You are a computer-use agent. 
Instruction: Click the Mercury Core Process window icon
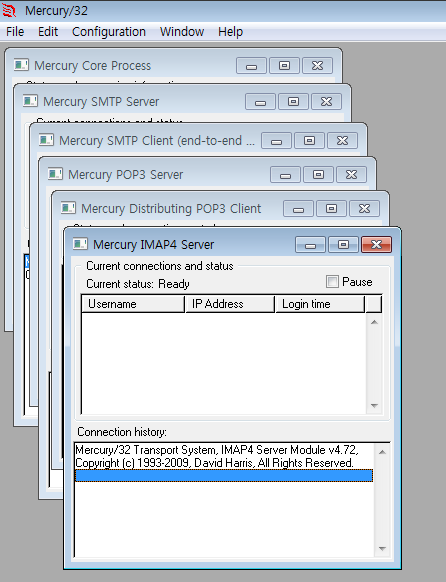point(21,65)
